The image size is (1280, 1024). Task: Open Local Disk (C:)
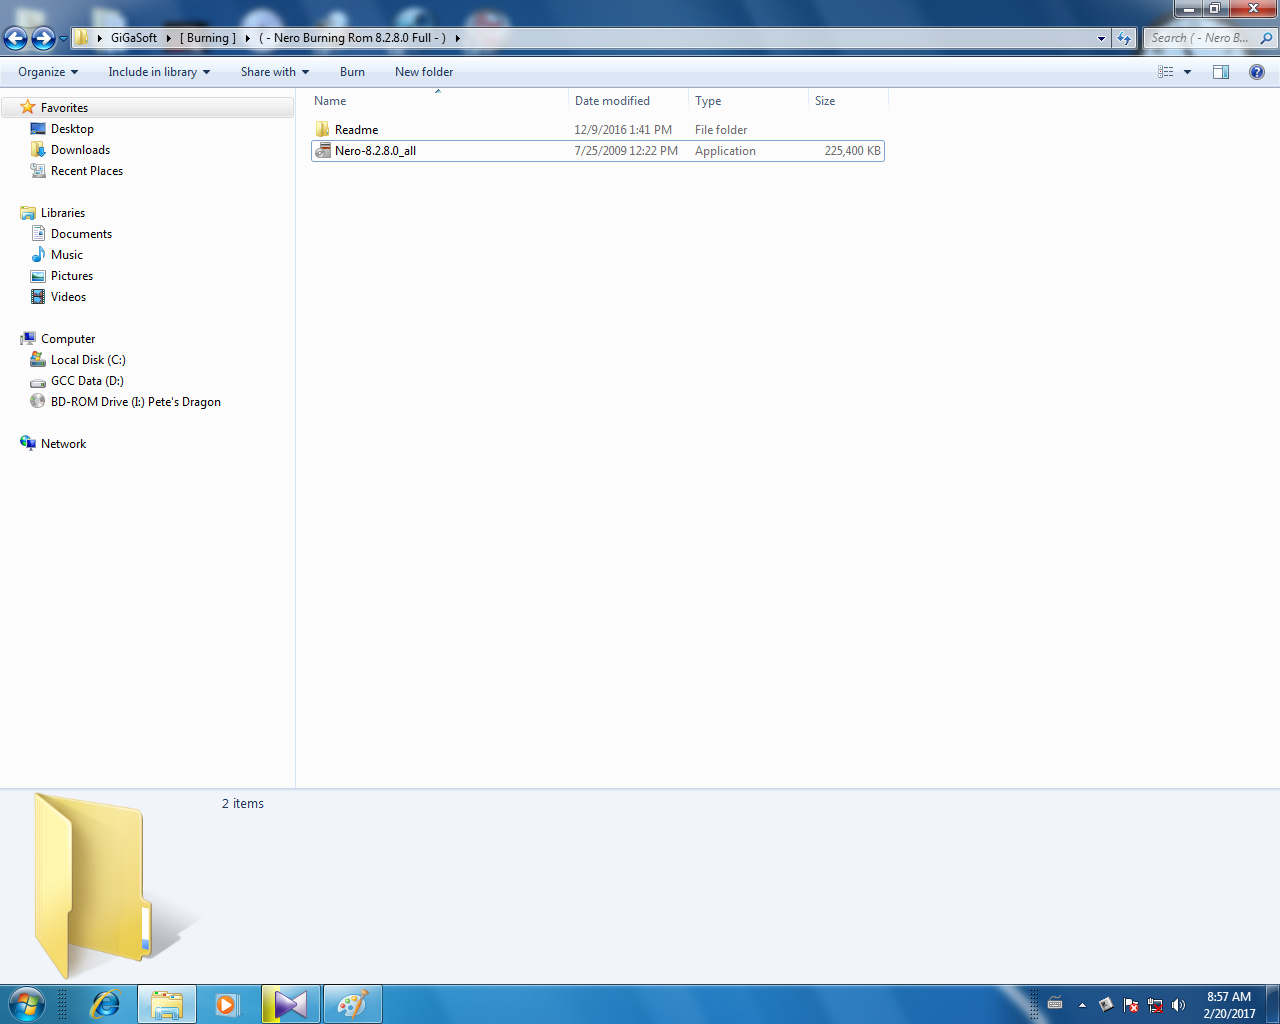click(88, 360)
